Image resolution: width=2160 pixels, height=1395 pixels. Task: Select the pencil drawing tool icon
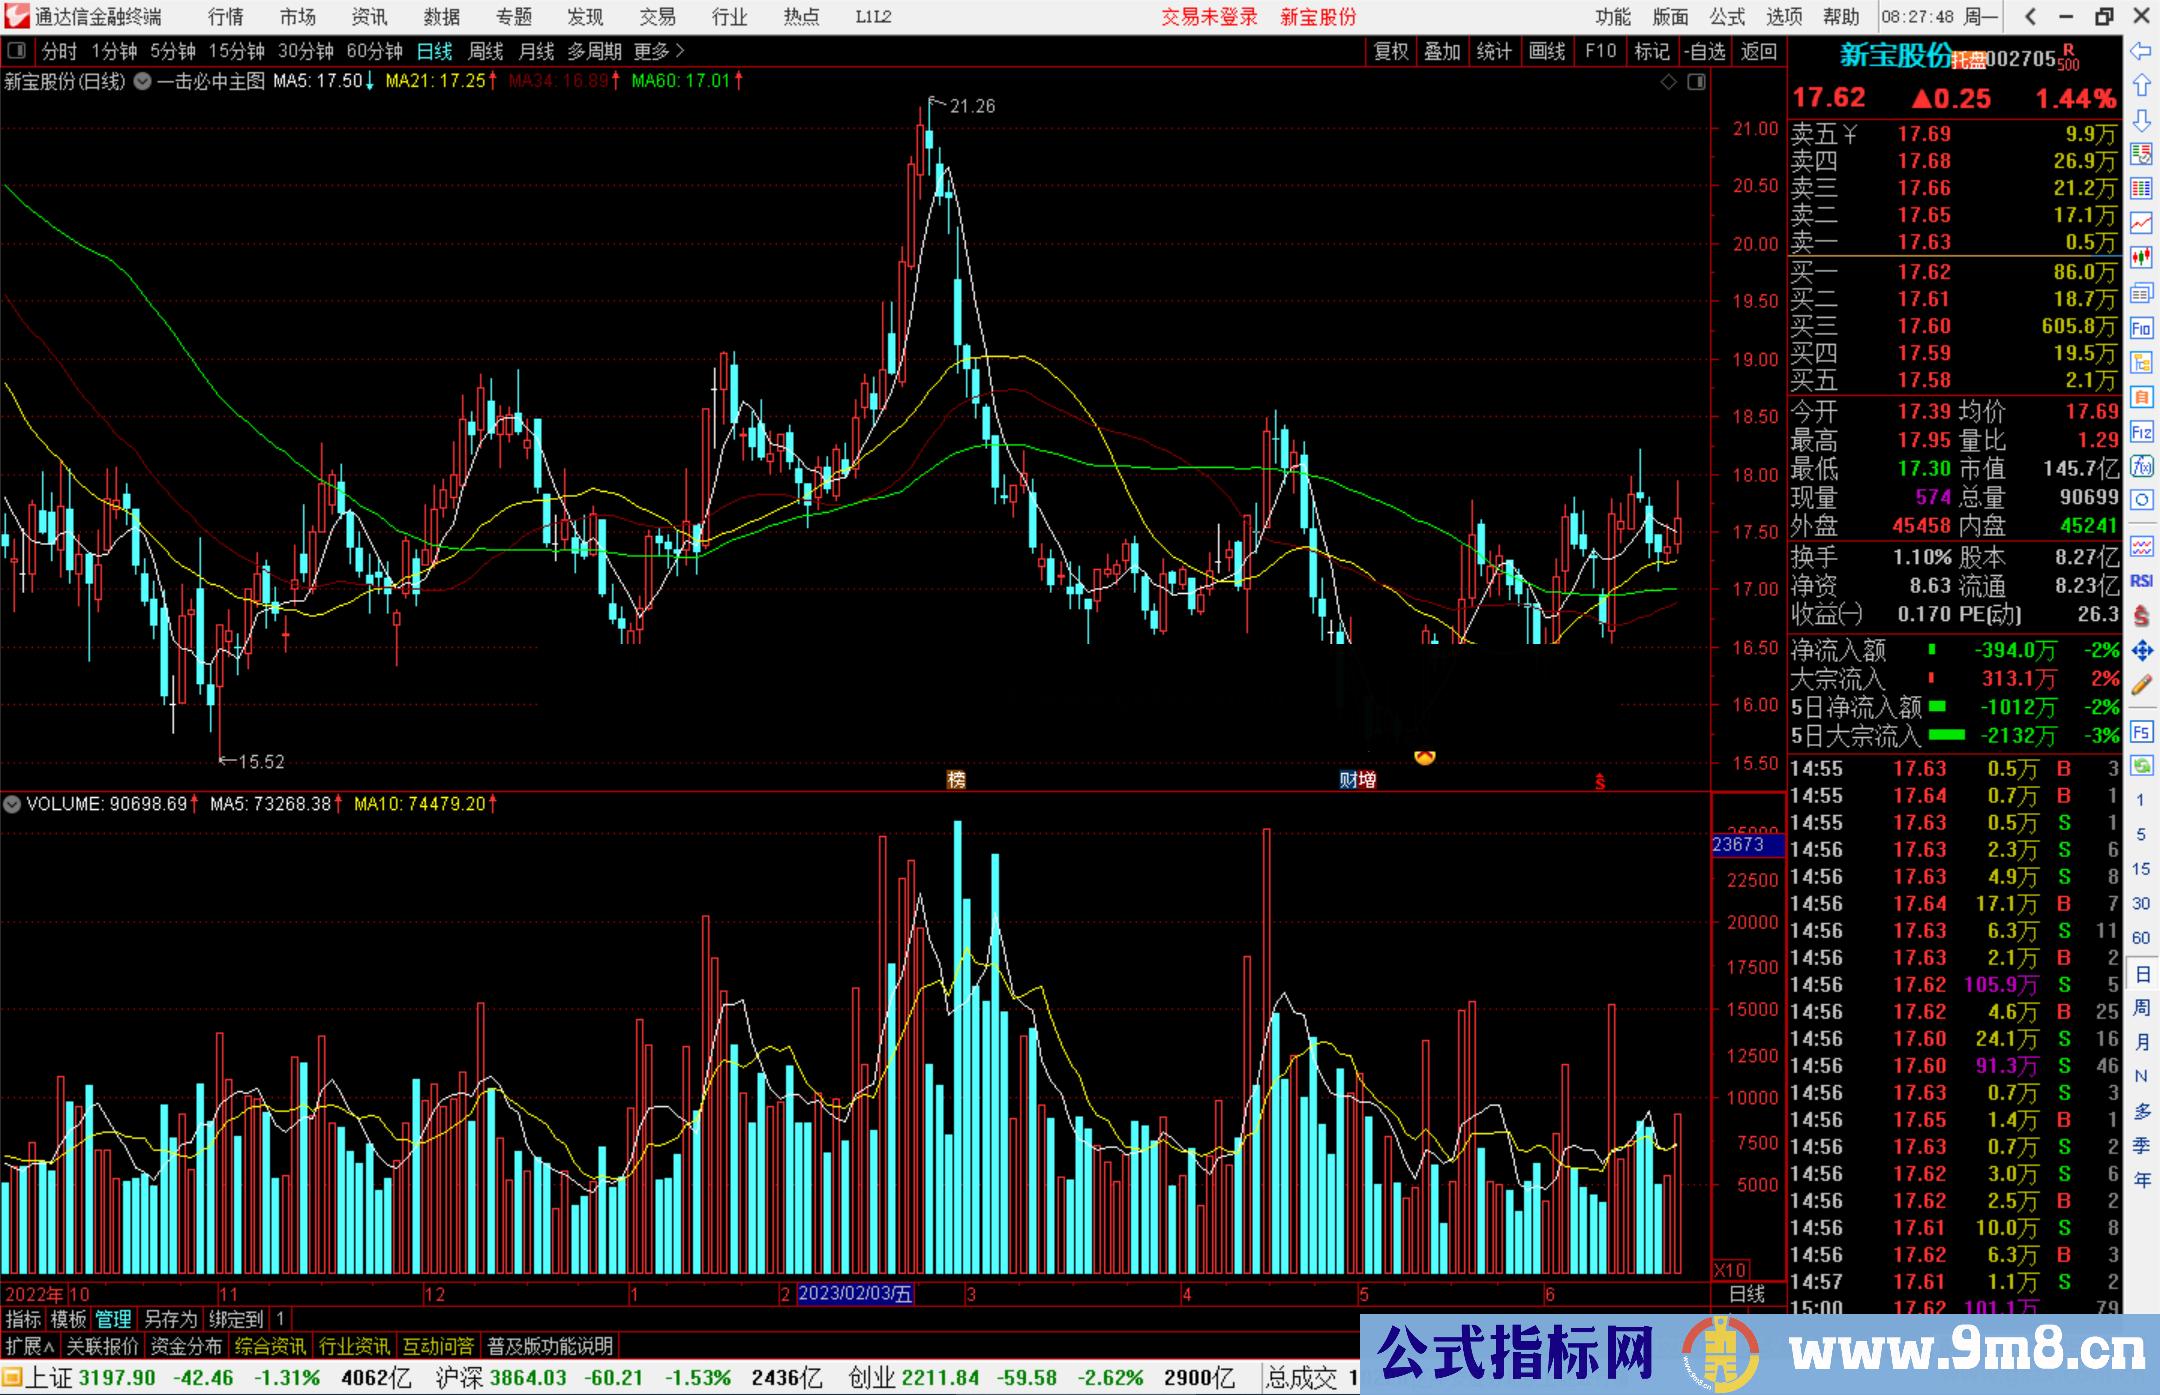click(x=2141, y=686)
